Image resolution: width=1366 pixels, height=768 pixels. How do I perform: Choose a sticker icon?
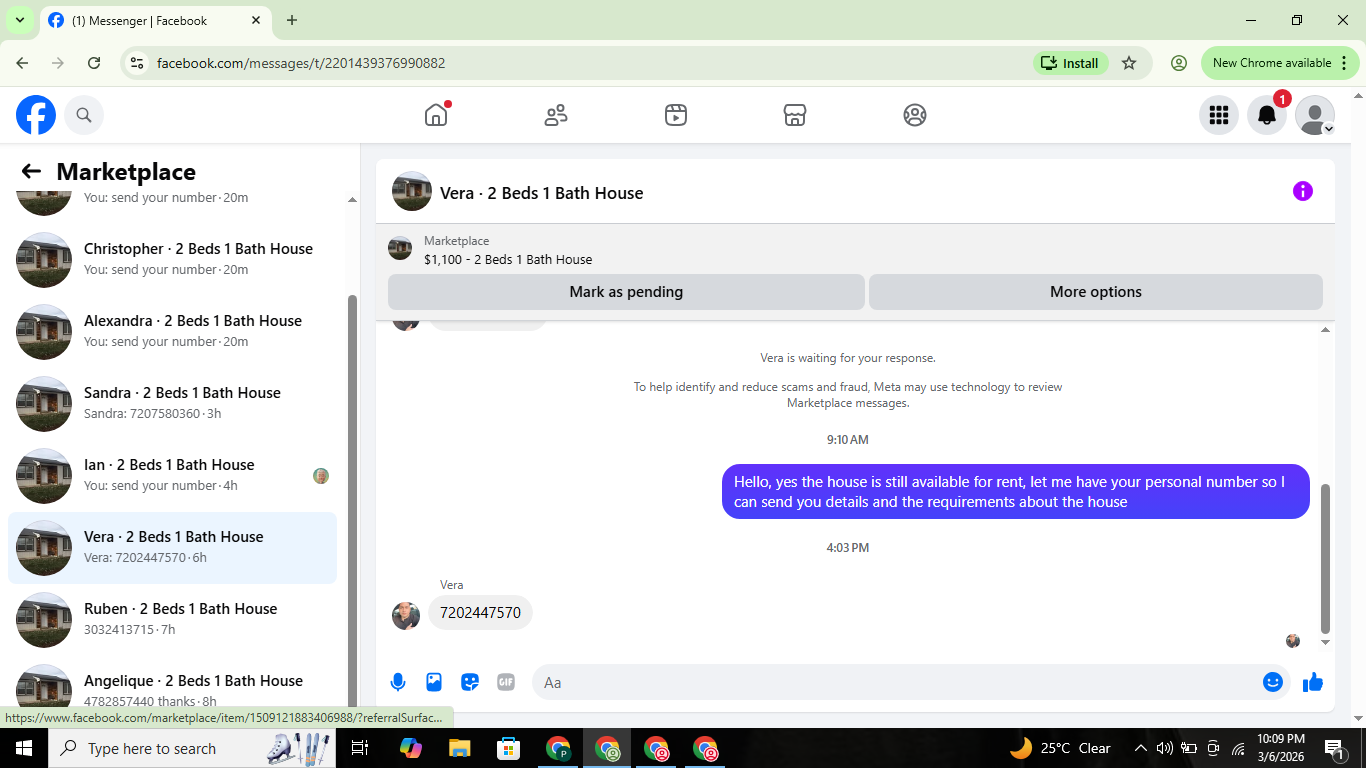[x=470, y=682]
